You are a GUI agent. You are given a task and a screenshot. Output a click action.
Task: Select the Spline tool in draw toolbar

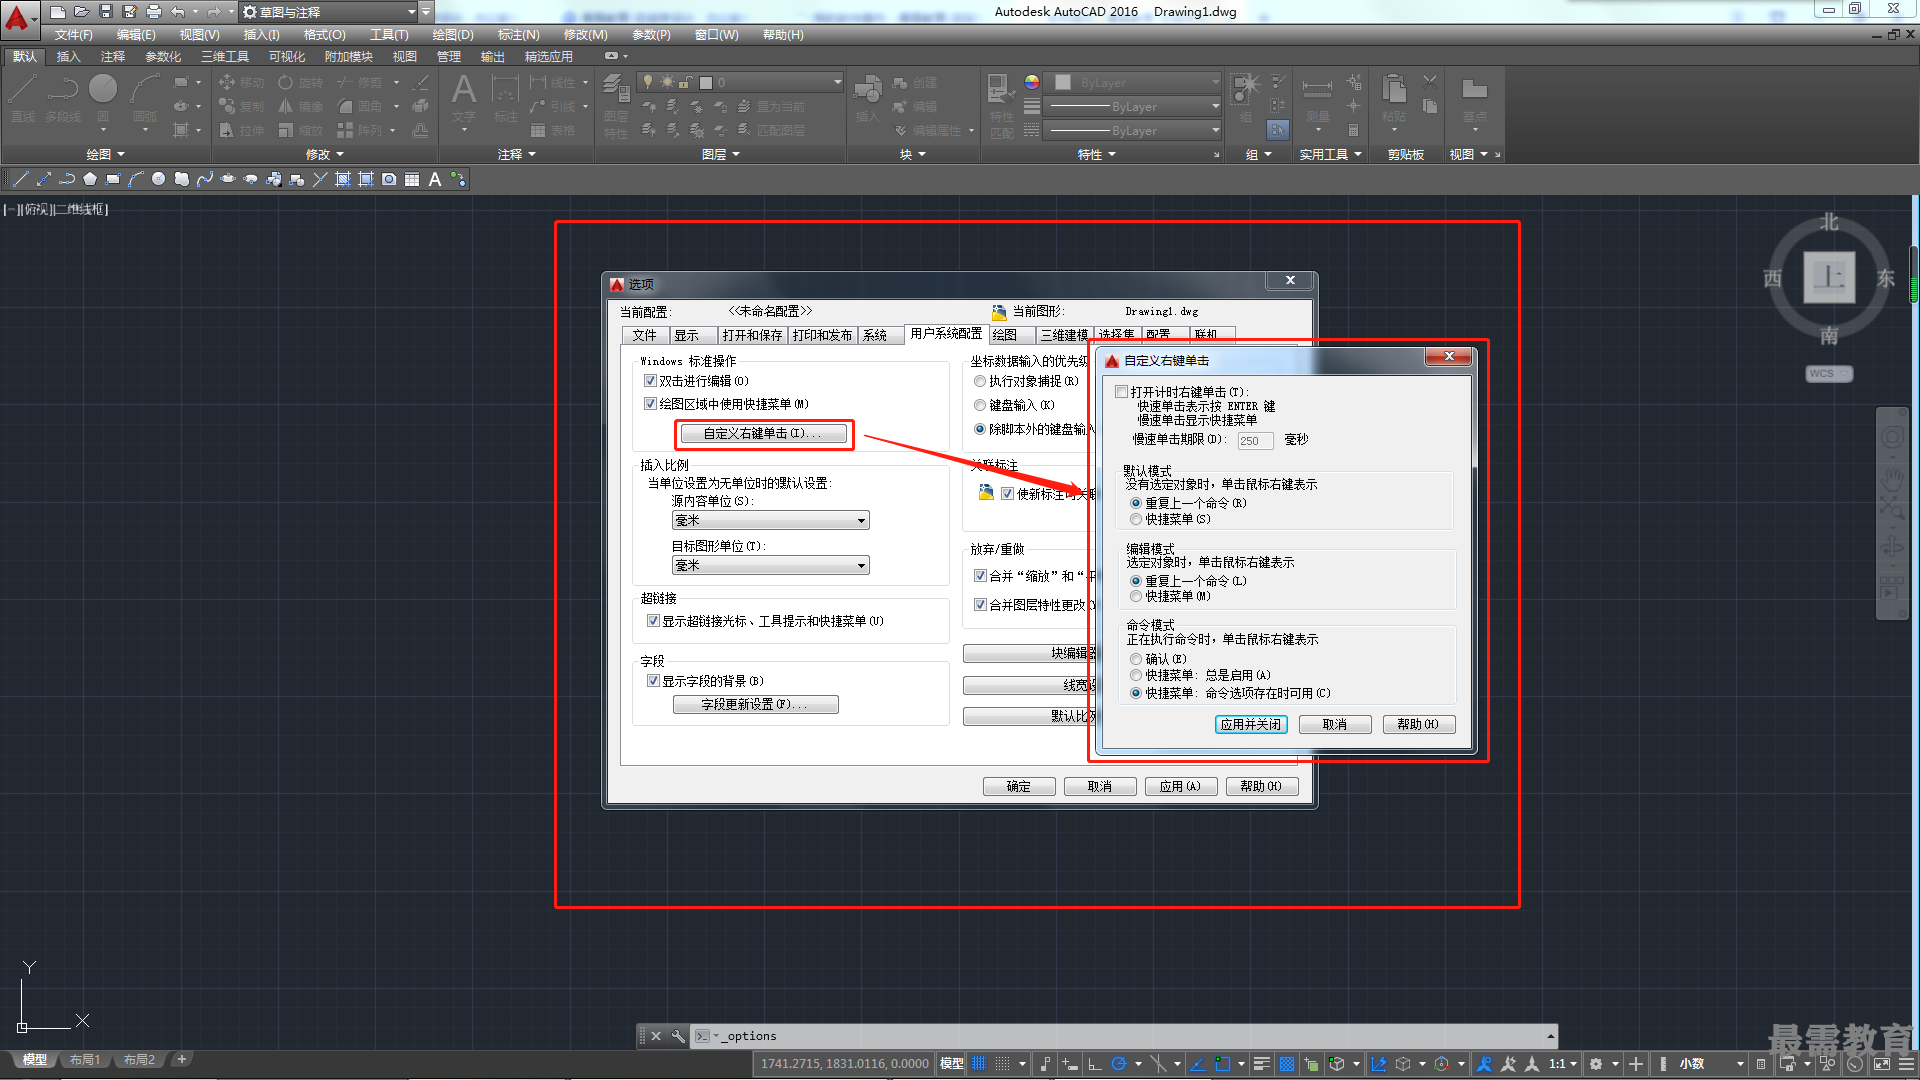(205, 179)
